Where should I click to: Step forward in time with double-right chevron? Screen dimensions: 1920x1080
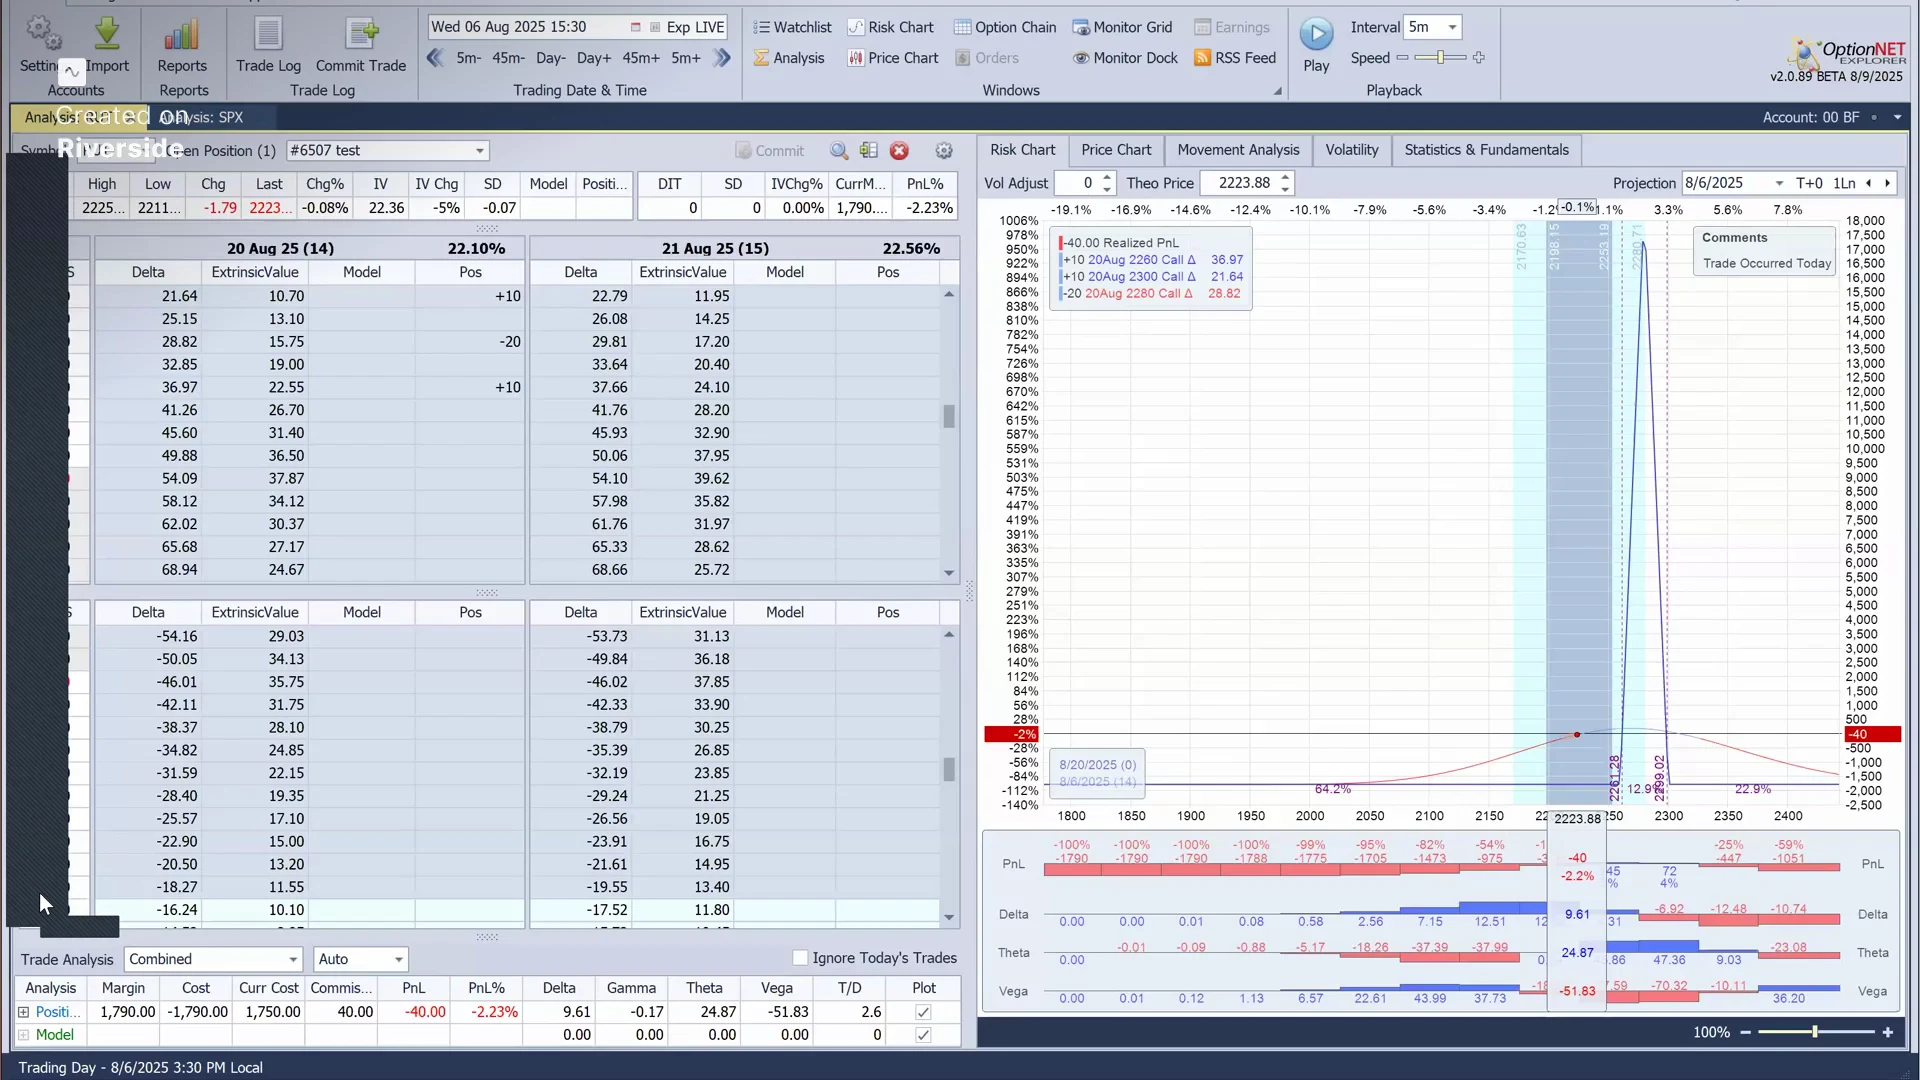pos(722,58)
